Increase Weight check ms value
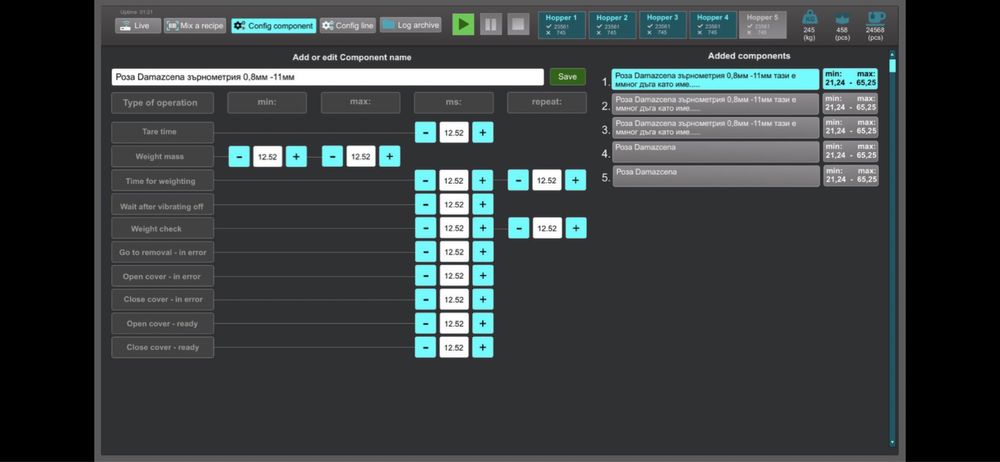This screenshot has width=1000, height=462. [x=483, y=228]
